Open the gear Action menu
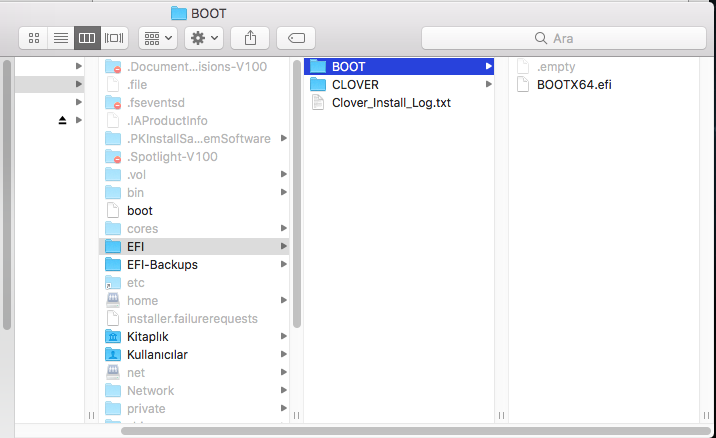Screen dimensions: 716x438 click(x=204, y=38)
